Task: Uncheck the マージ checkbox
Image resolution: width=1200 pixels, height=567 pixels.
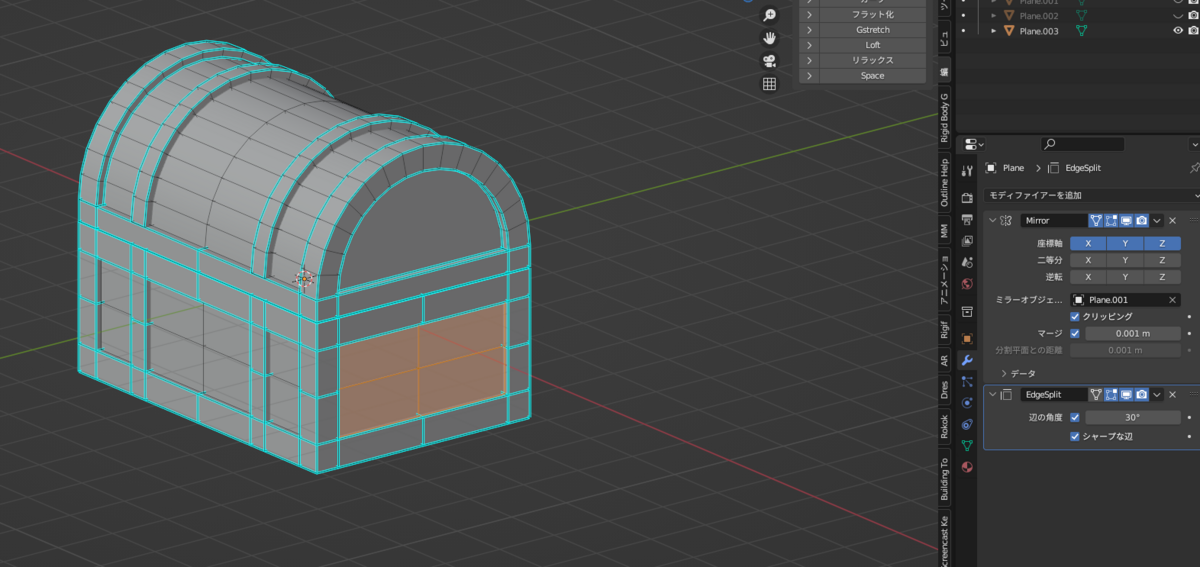Action: [1075, 333]
